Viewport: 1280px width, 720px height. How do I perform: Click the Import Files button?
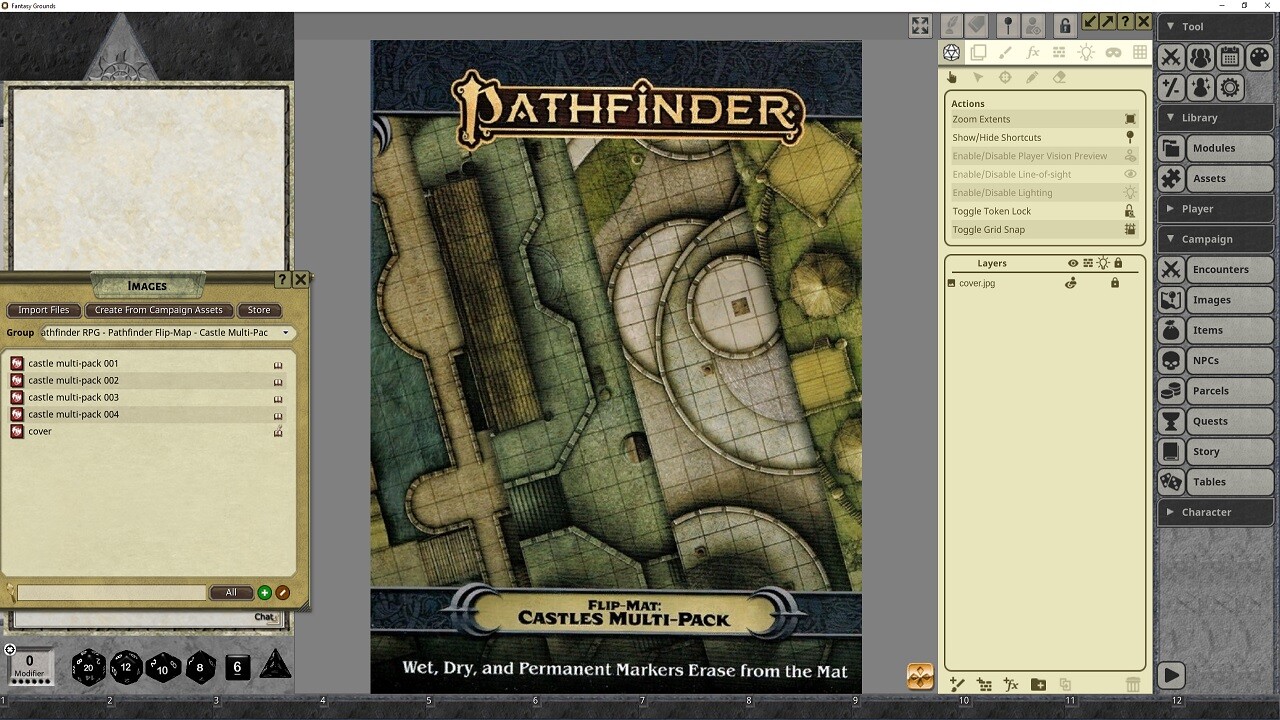click(43, 310)
